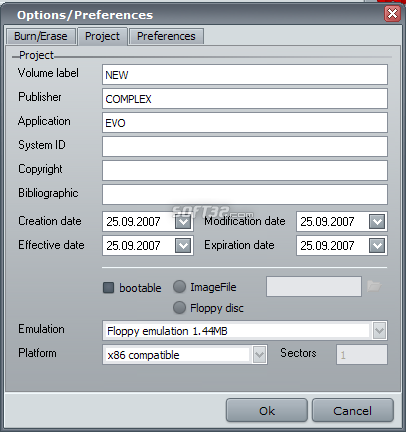Screen dimensions: 406x432
Task: Click the empty System ID field
Action: (x=245, y=147)
